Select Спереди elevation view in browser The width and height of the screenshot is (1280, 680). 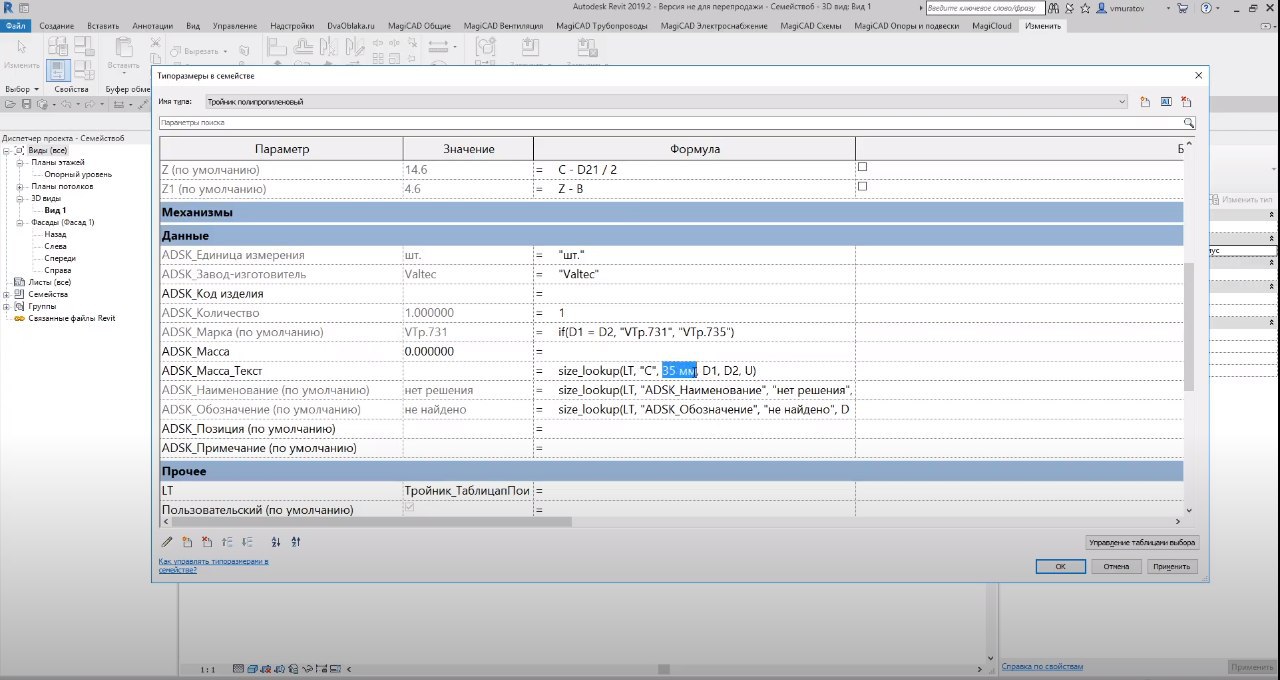pyautogui.click(x=60, y=258)
